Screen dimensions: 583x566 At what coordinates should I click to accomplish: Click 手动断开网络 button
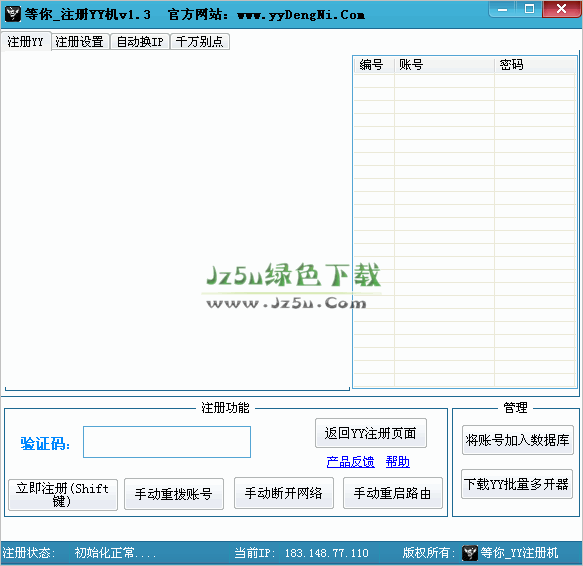point(284,493)
